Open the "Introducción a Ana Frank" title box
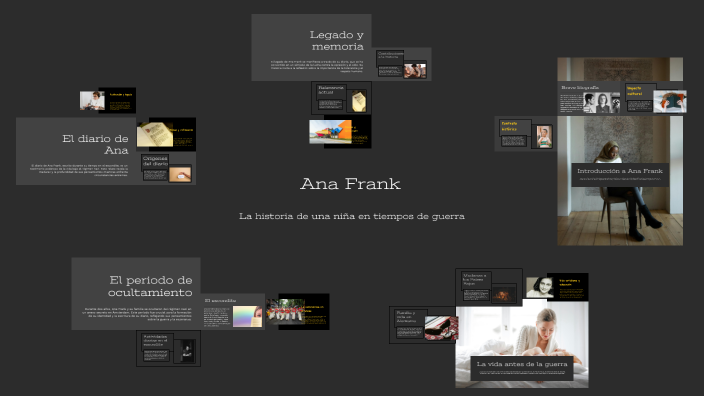The height and width of the screenshot is (396, 704). [x=620, y=175]
